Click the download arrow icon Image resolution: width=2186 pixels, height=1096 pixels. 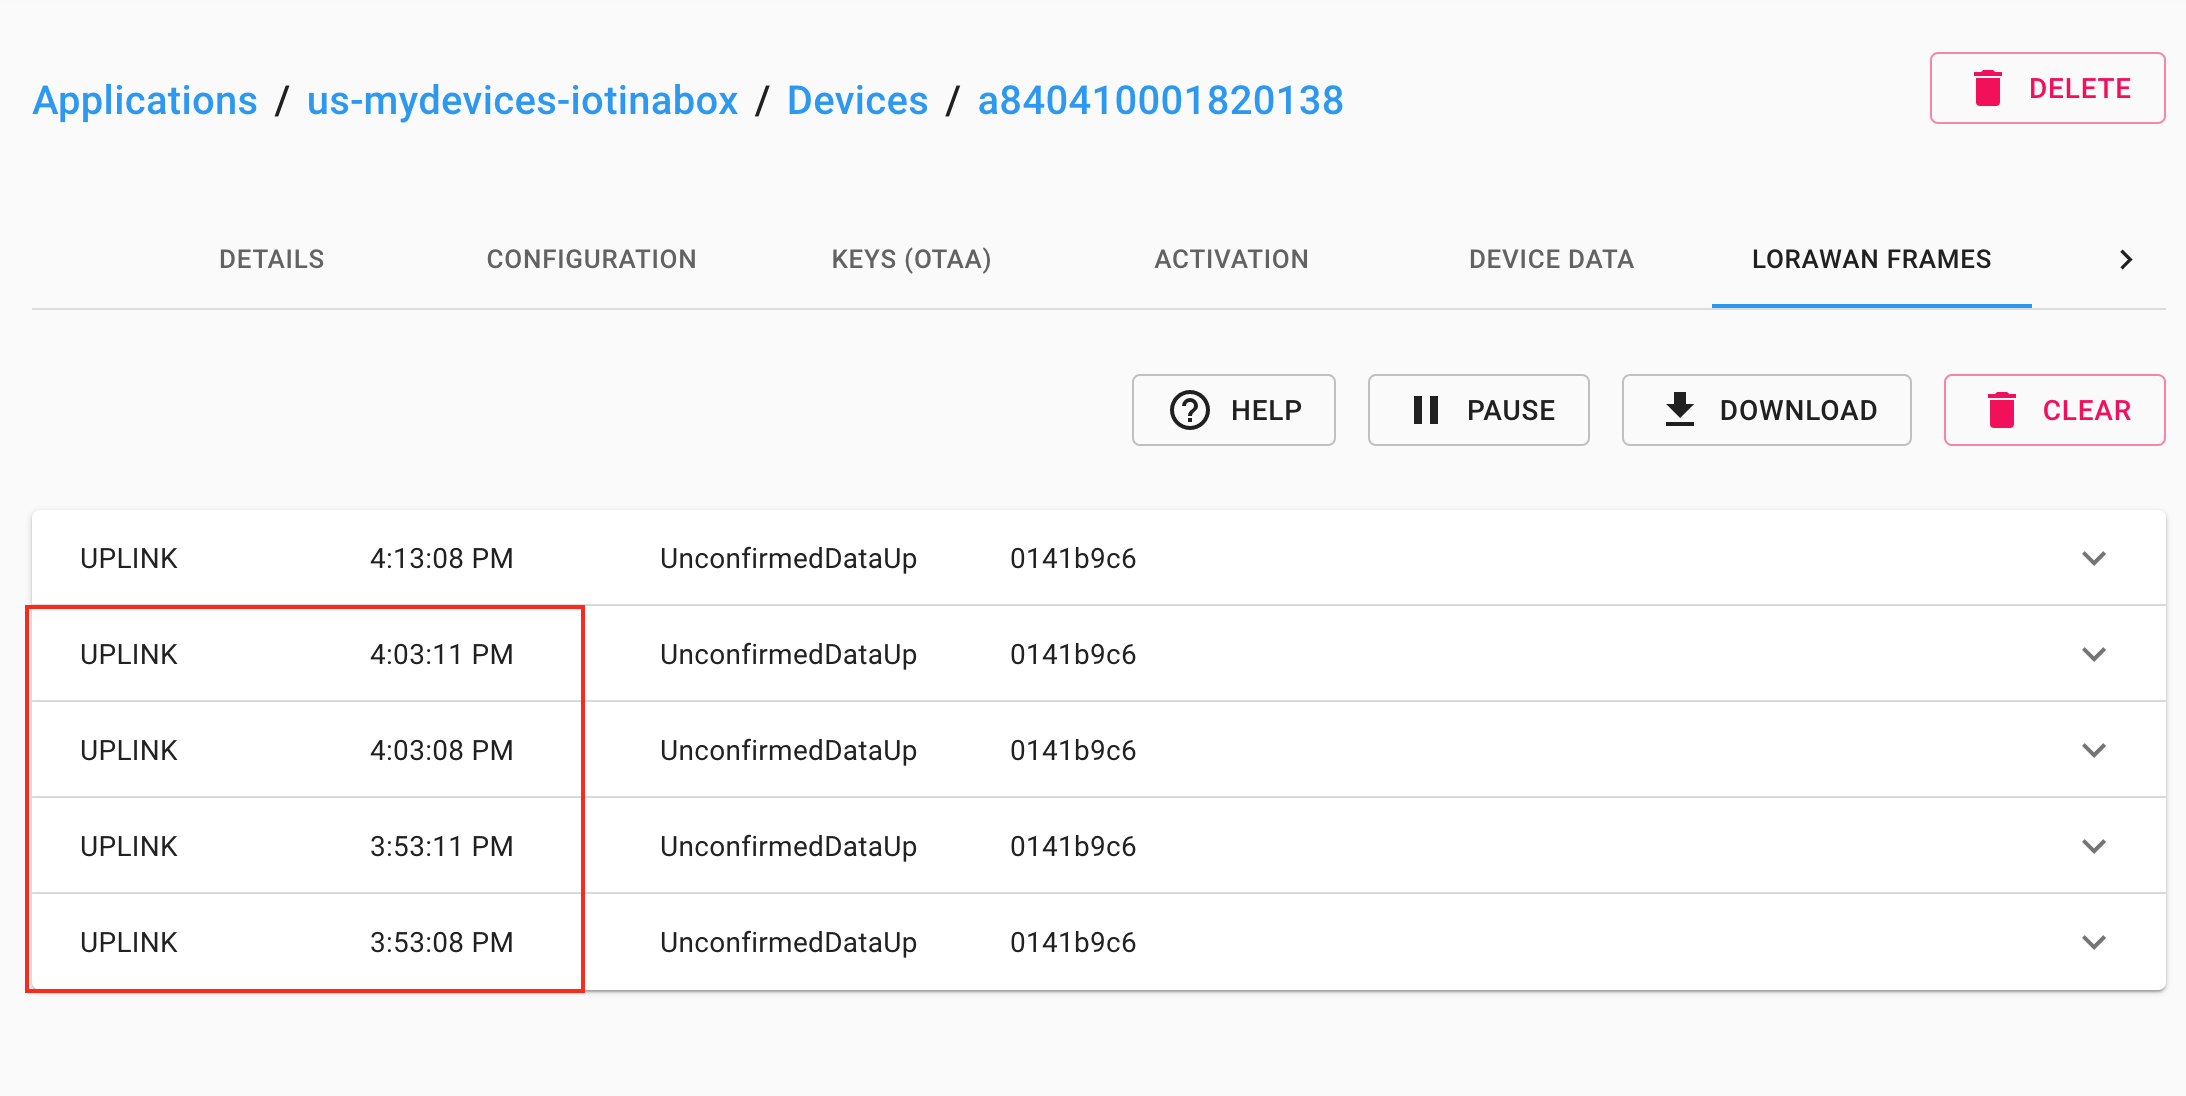click(1680, 409)
